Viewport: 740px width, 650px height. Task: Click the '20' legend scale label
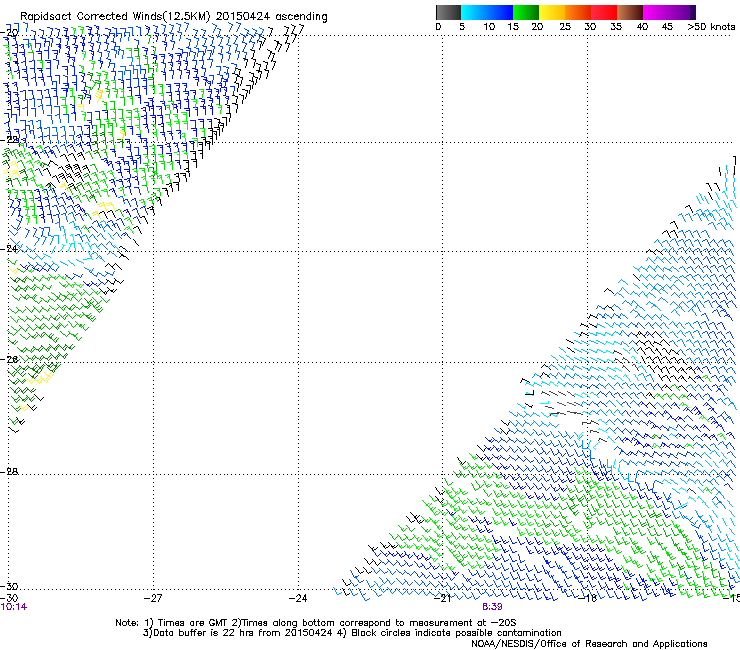coord(537,27)
